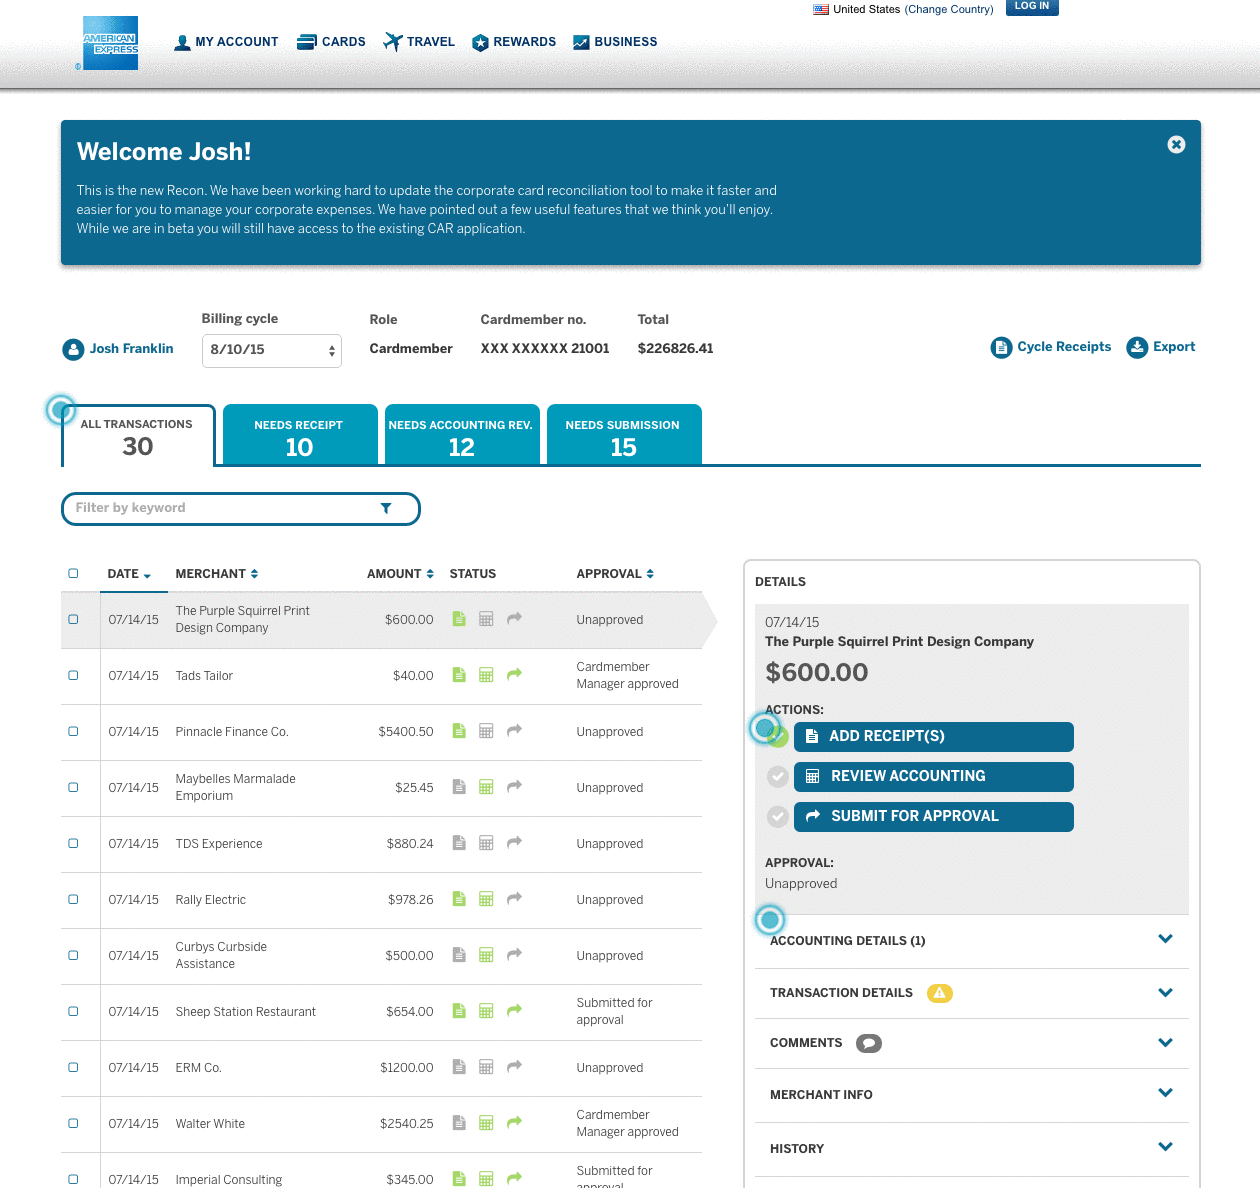Switch to Needs Accounting Rev. tab
Image resolution: width=1260 pixels, height=1188 pixels.
tap(462, 435)
